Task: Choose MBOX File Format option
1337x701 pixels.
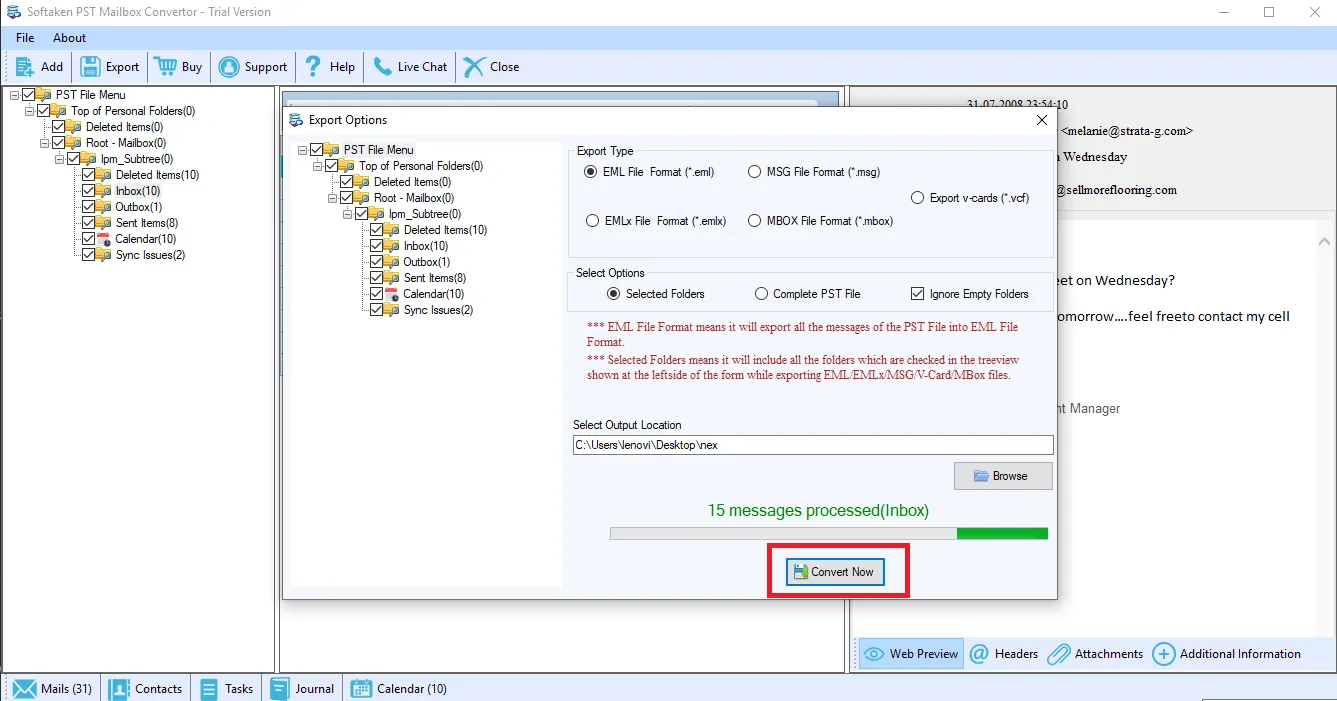Action: point(755,221)
